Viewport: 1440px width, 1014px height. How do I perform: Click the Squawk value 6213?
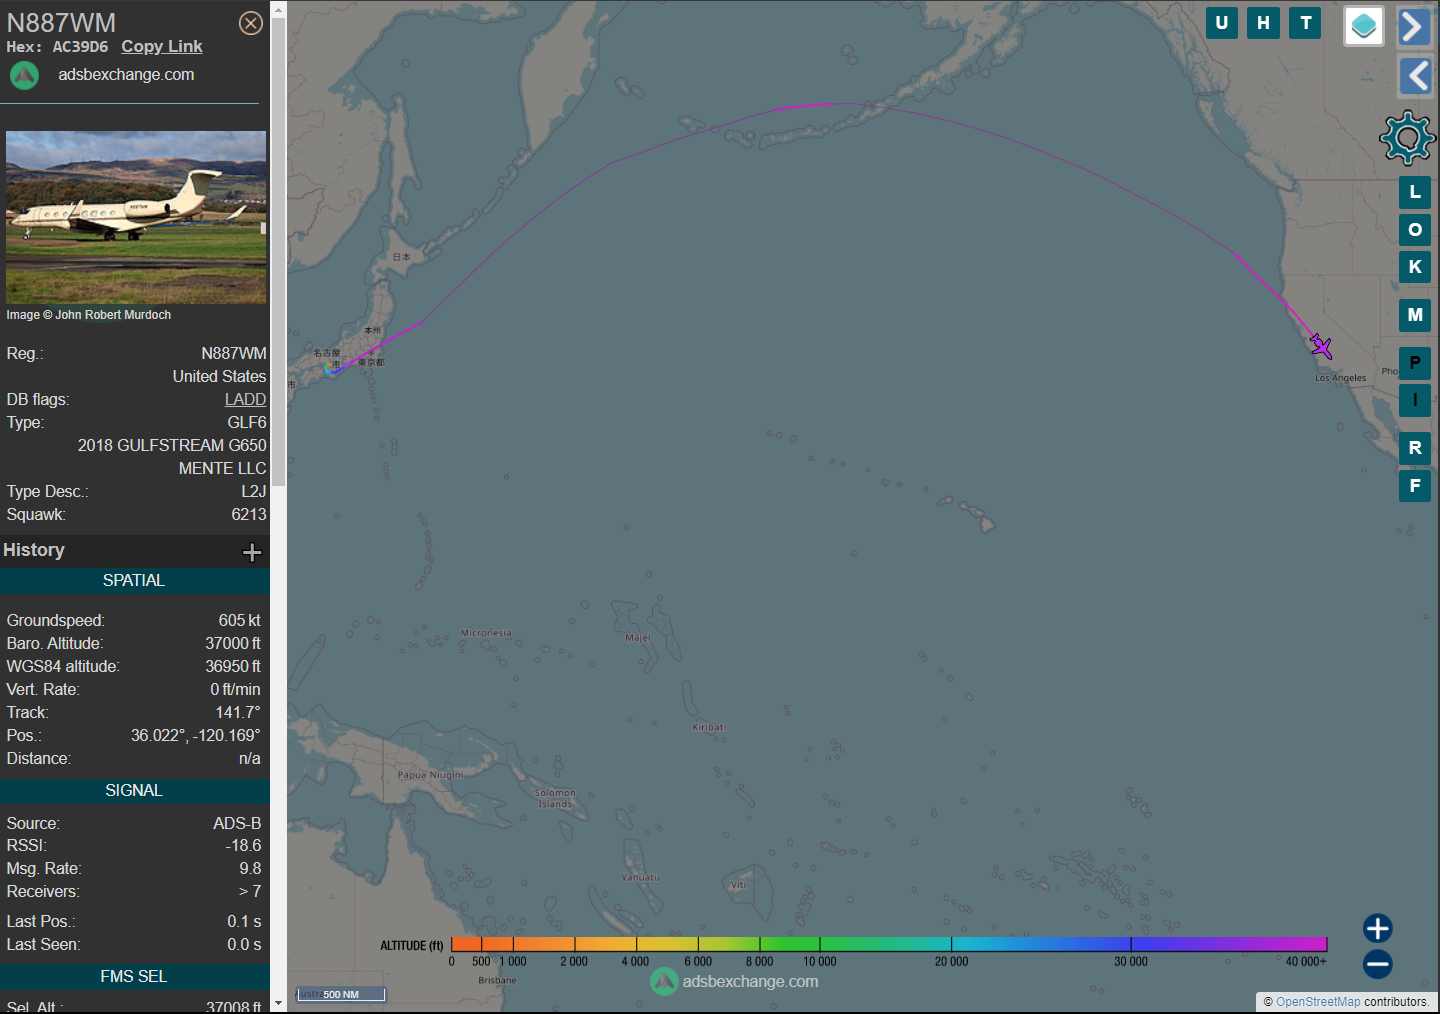pyautogui.click(x=249, y=515)
